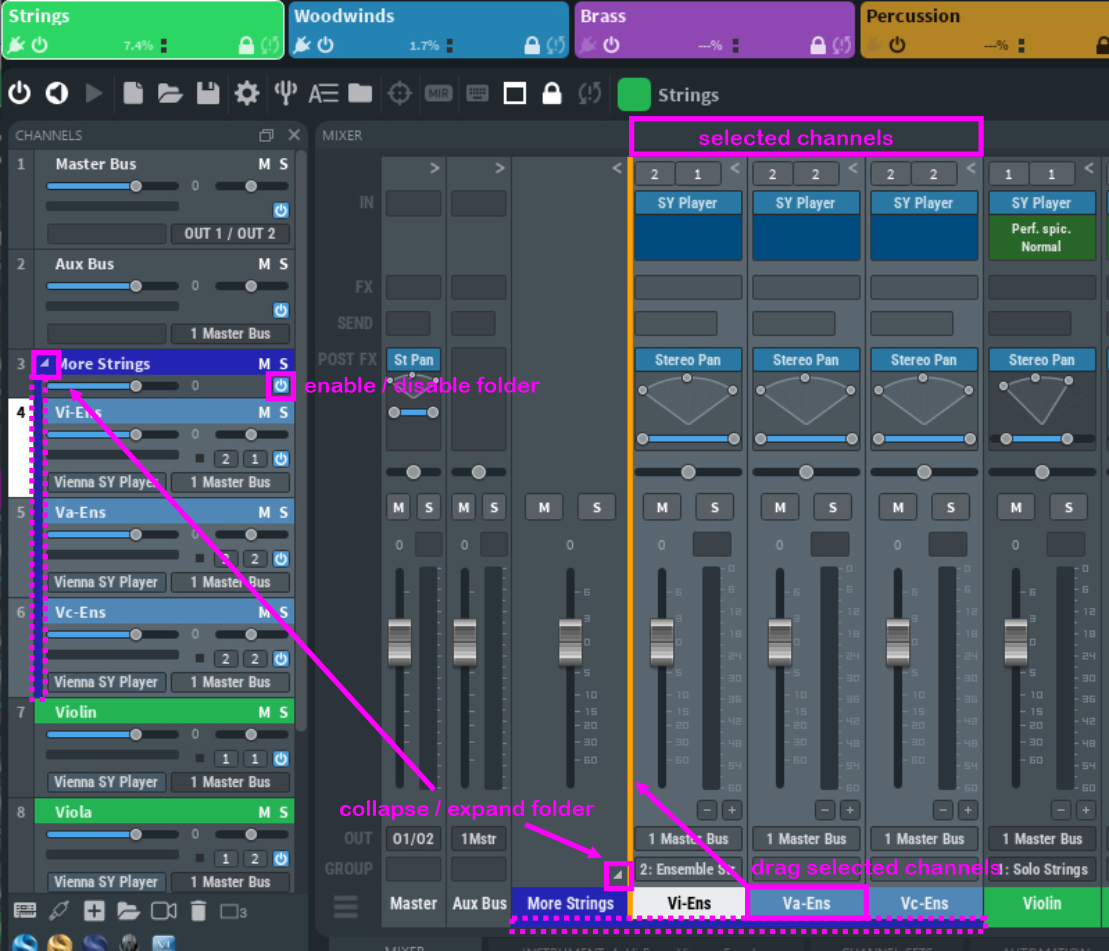
Task: Click the plus icon below channel list
Action: [94, 910]
